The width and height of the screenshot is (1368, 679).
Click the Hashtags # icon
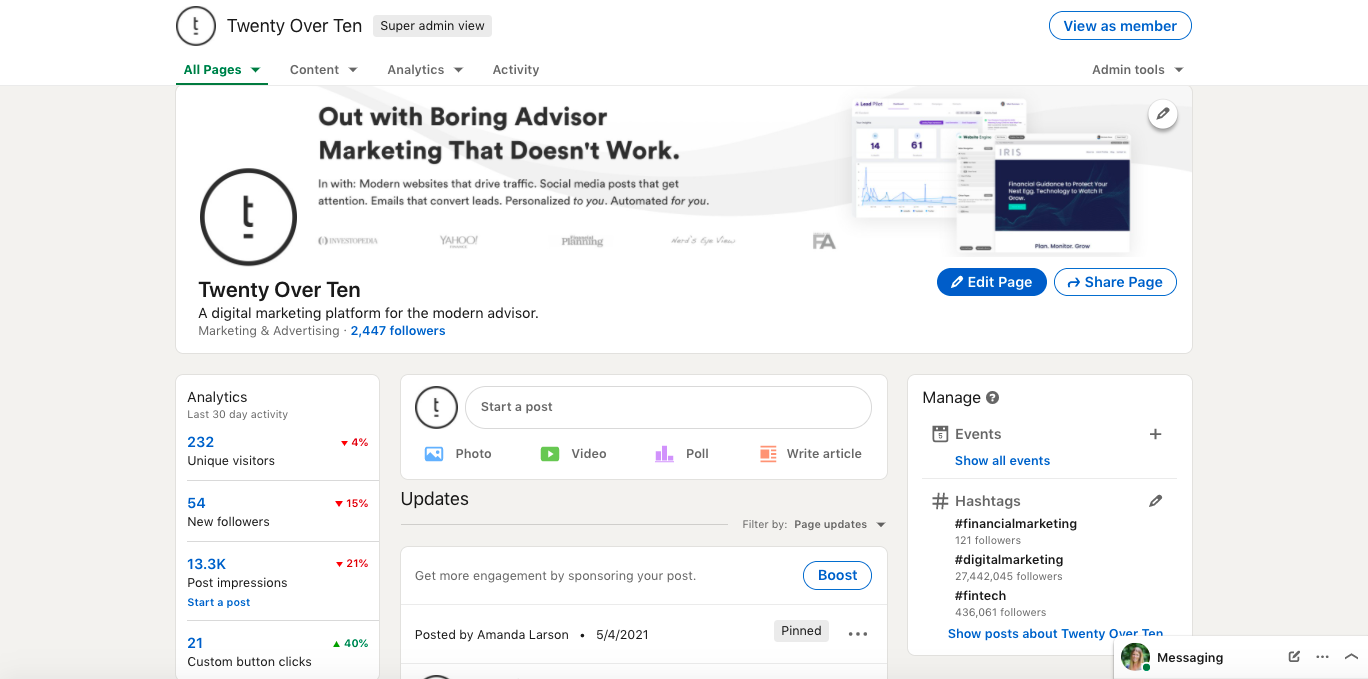[939, 501]
